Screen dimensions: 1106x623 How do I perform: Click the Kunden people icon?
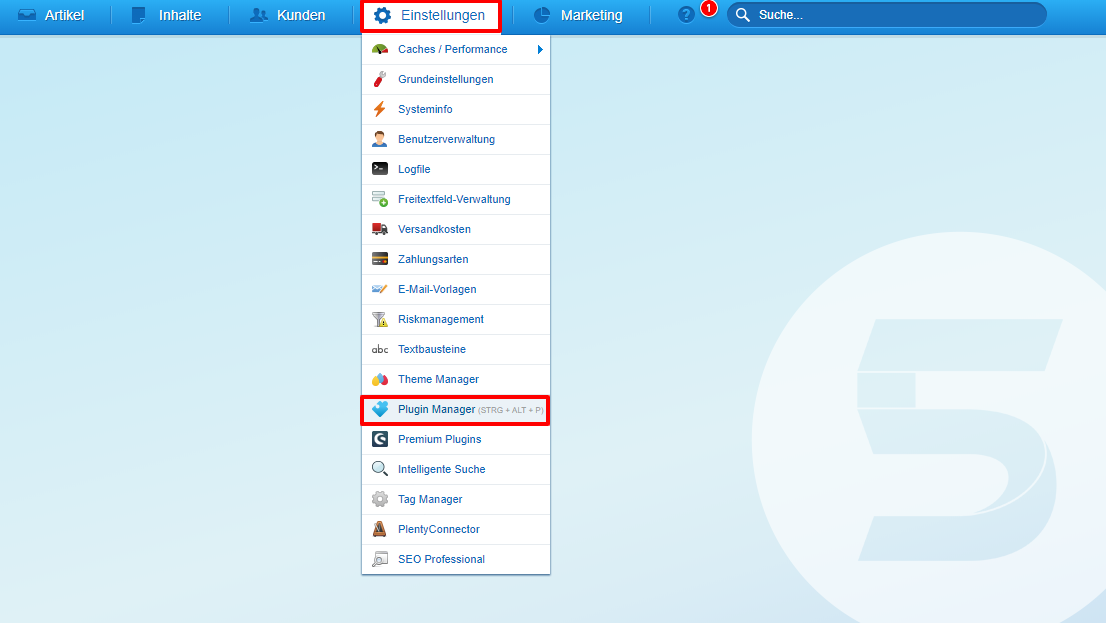[x=259, y=15]
